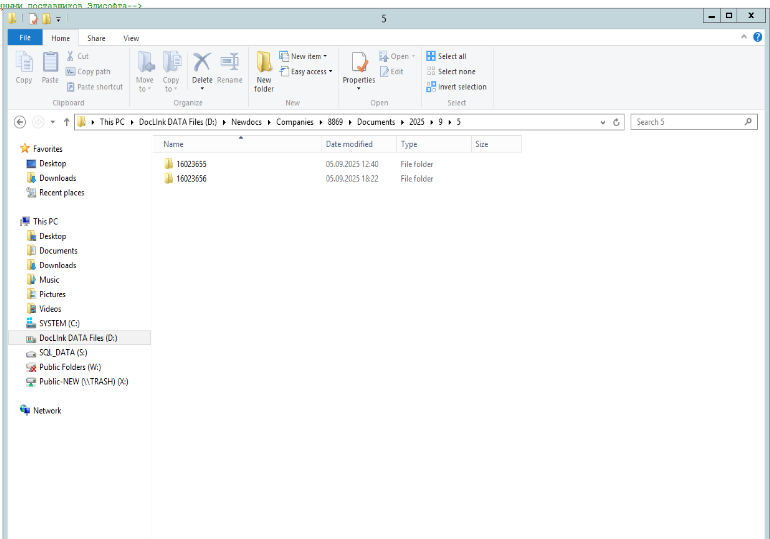The height and width of the screenshot is (539, 770).
Task: Click quick access Properties icon in title bar
Action: tap(33, 19)
